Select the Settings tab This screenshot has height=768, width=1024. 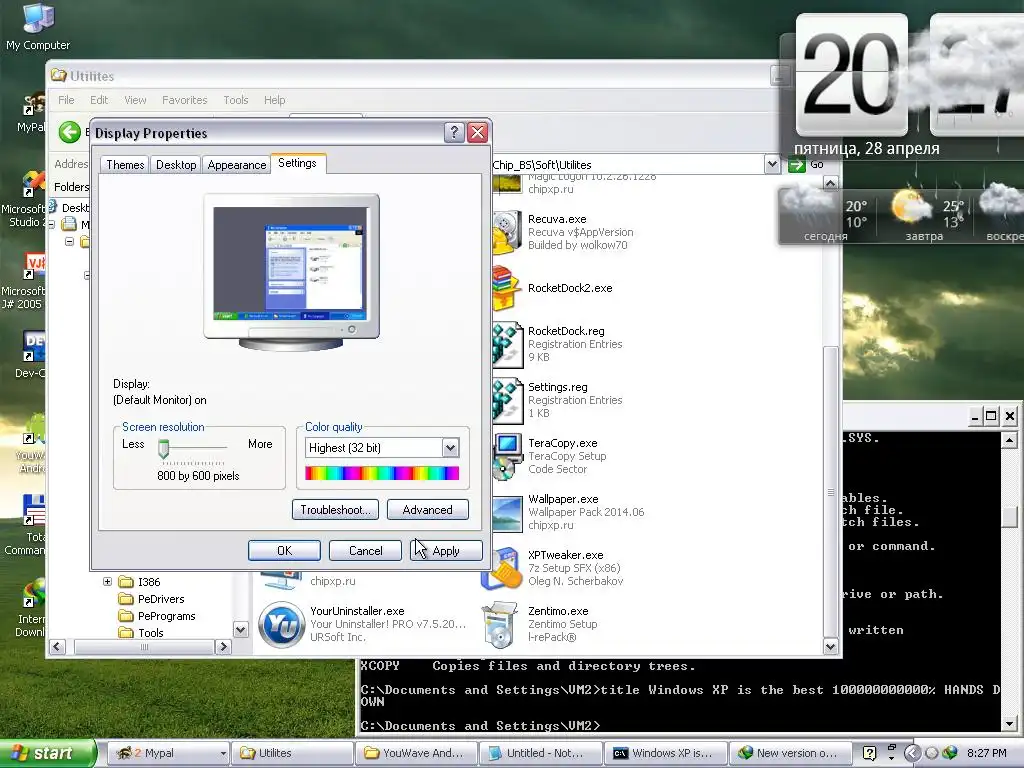(297, 163)
